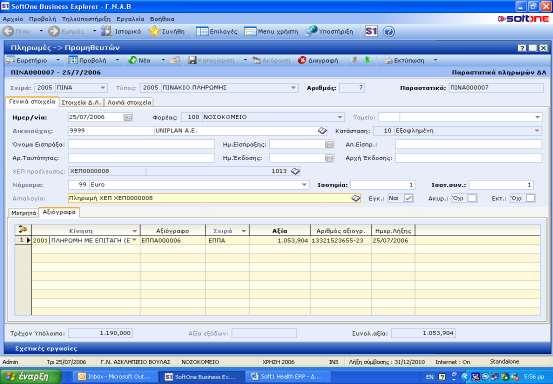Click the Προβολή view button in form toolbar
553x384 pixels.
[87, 61]
